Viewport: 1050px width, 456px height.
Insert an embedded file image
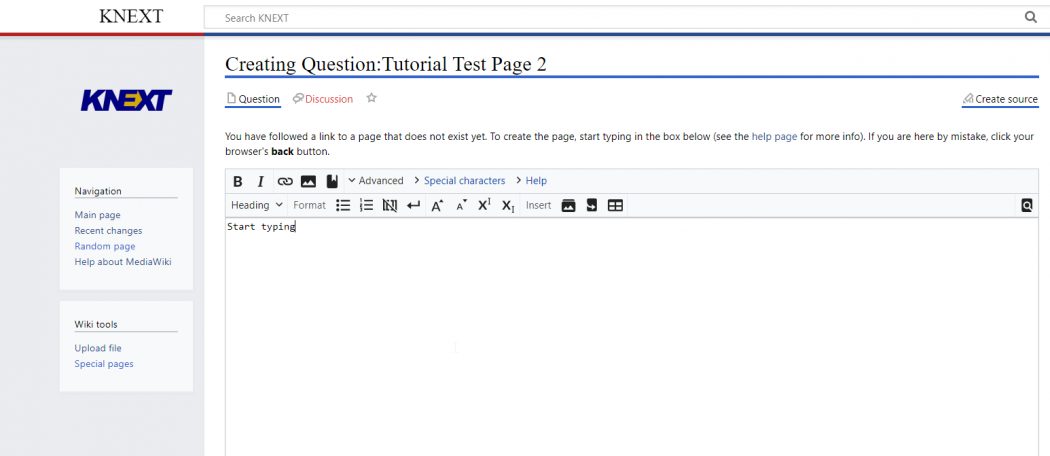308,181
